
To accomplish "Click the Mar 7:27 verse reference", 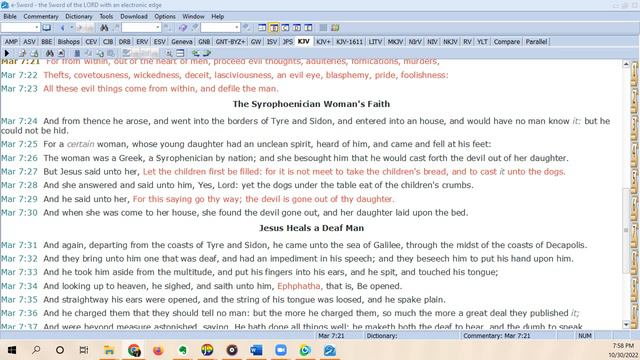I will coord(19,172).
